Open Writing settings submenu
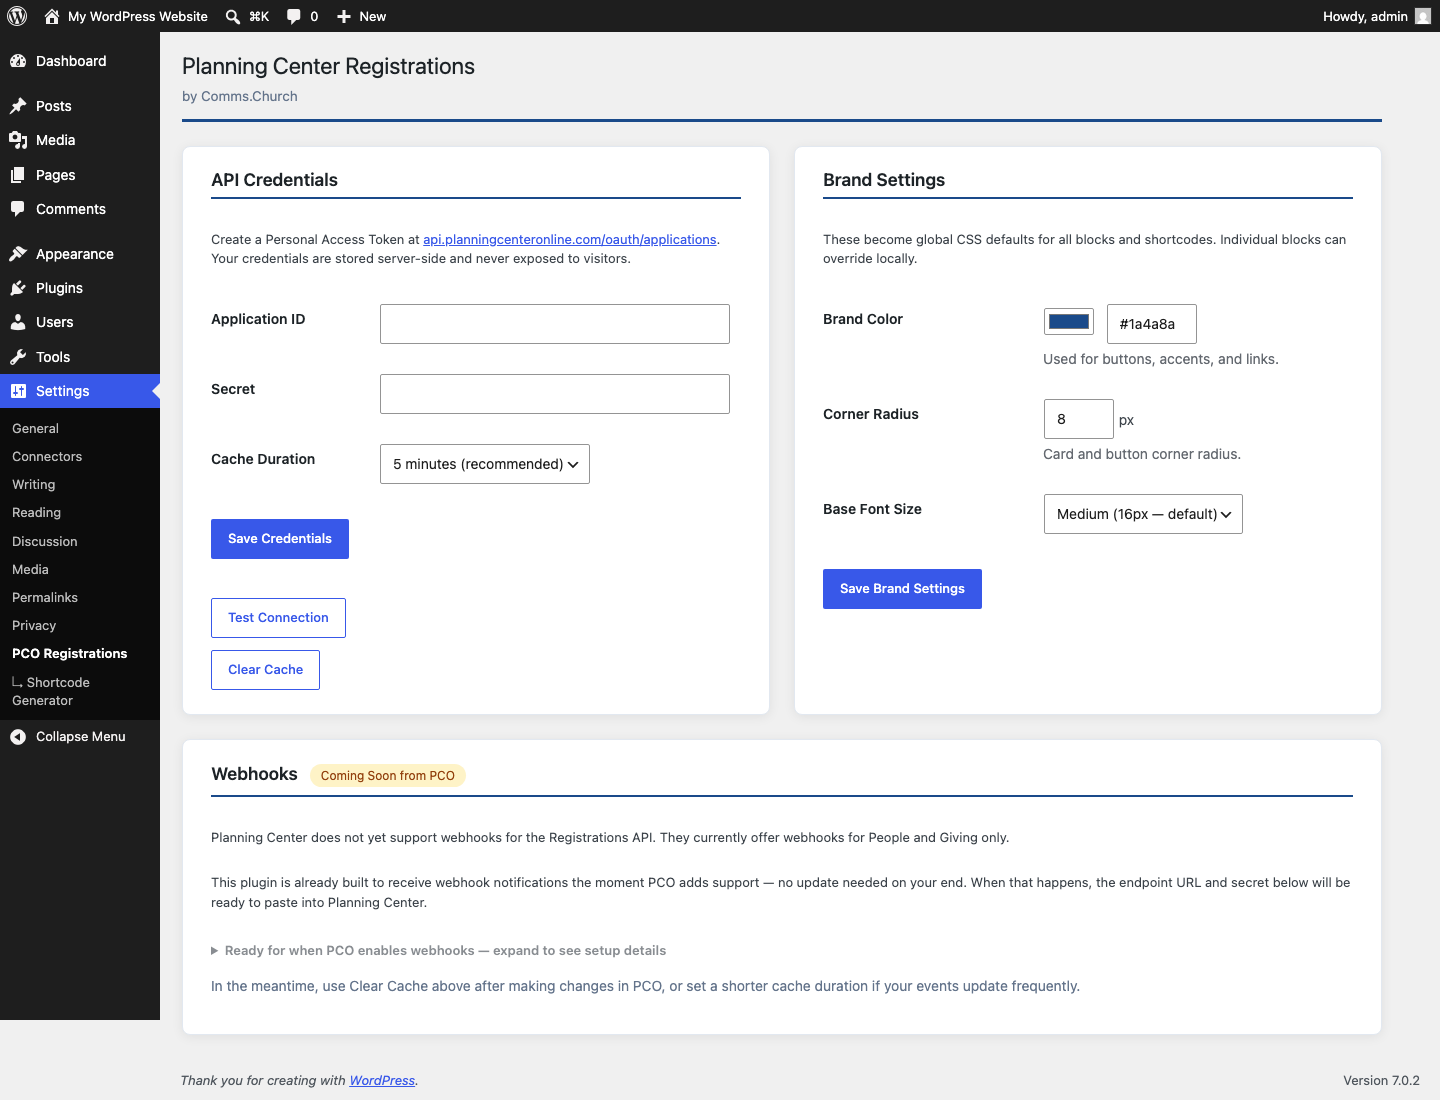Viewport: 1440px width, 1100px height. pyautogui.click(x=34, y=484)
